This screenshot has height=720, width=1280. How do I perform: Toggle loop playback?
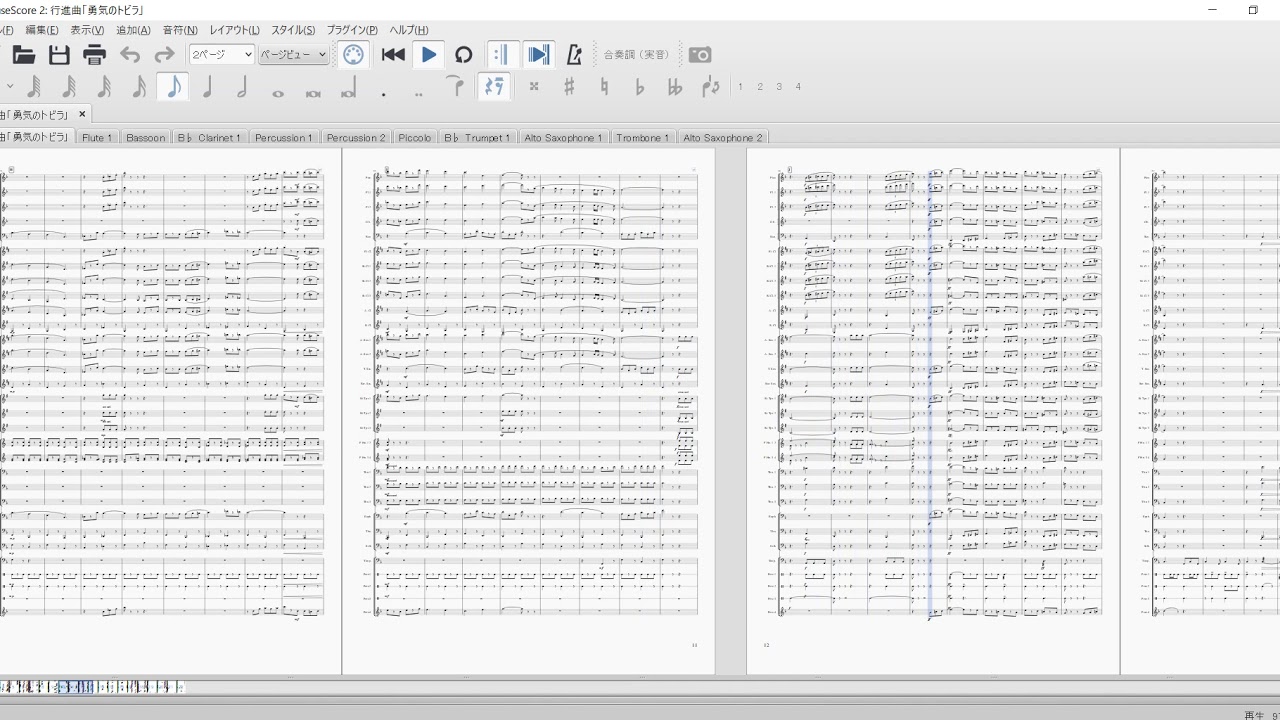coord(463,55)
